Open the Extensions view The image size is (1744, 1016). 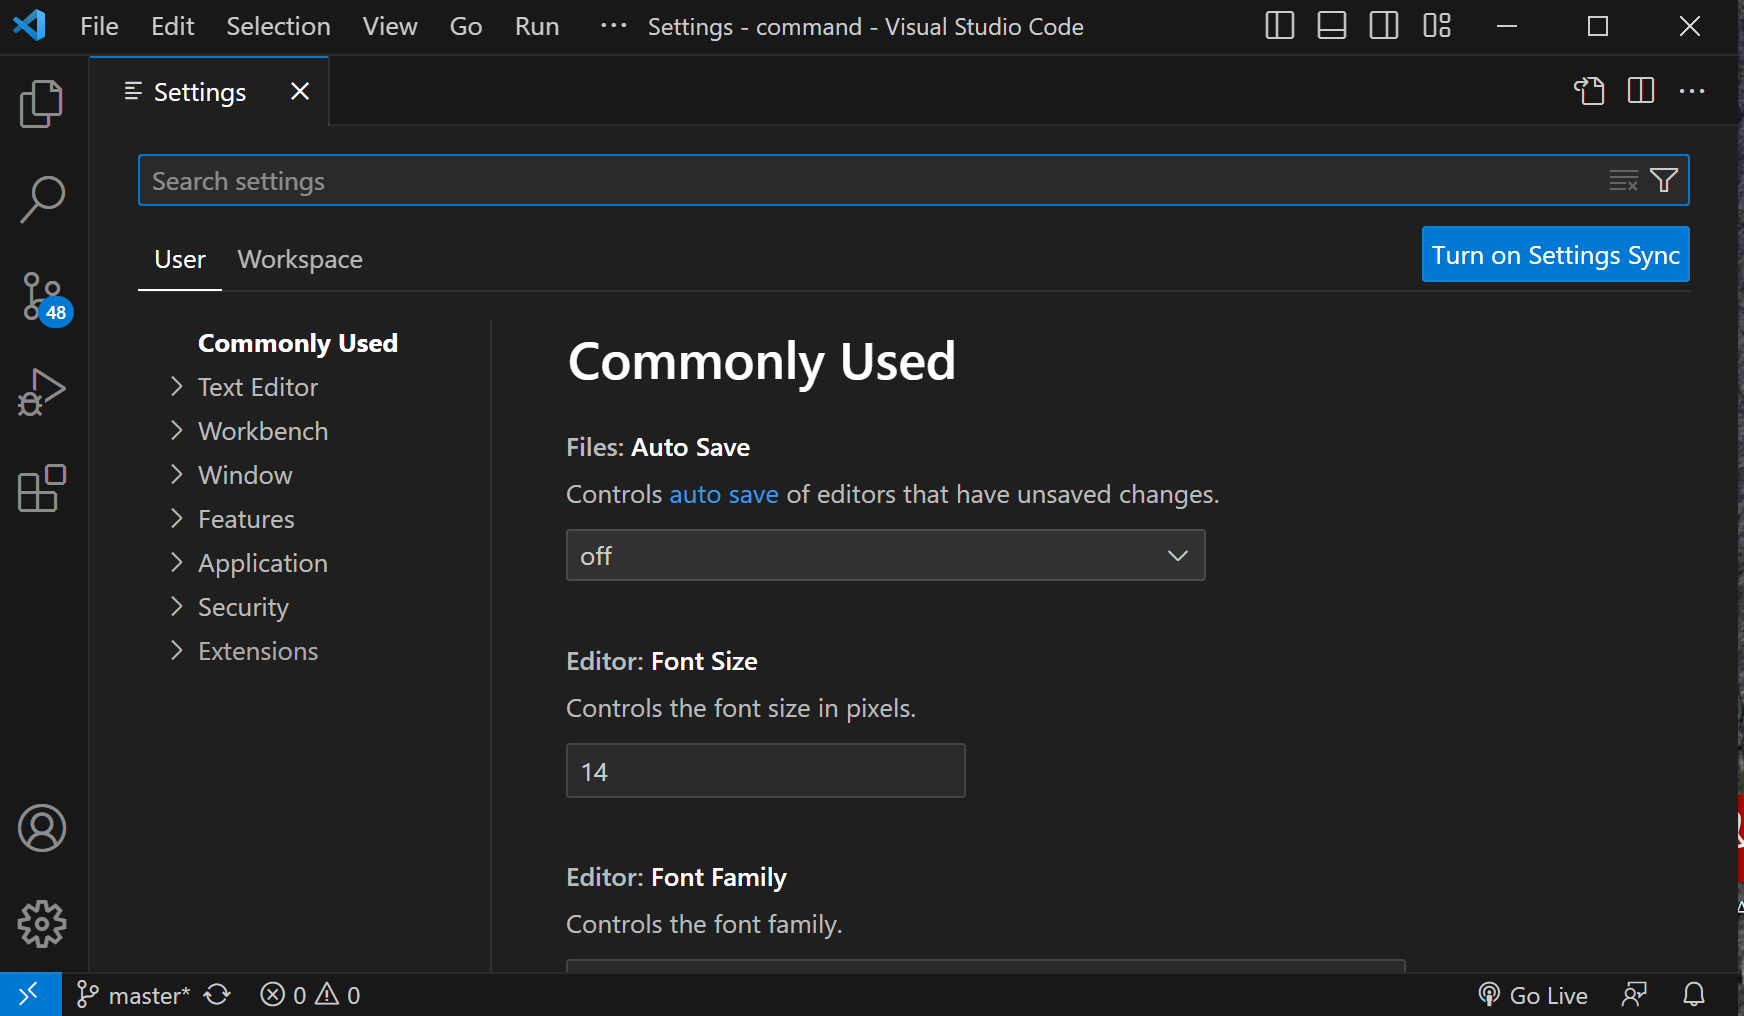click(x=42, y=488)
